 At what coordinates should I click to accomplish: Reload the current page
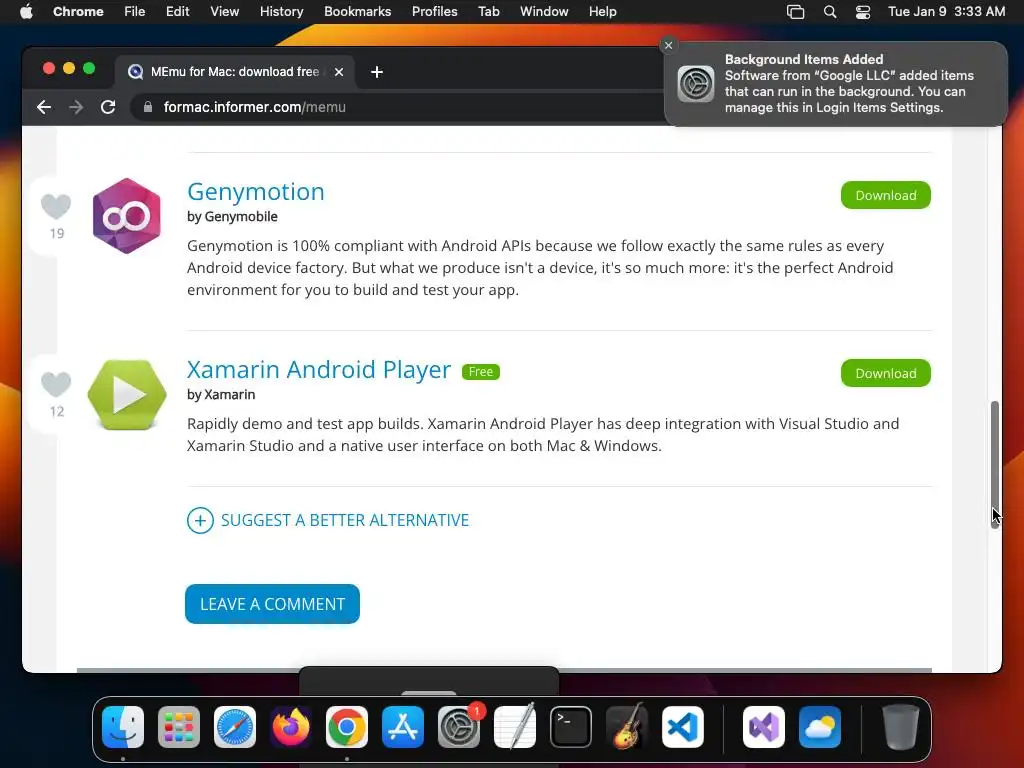(x=108, y=107)
